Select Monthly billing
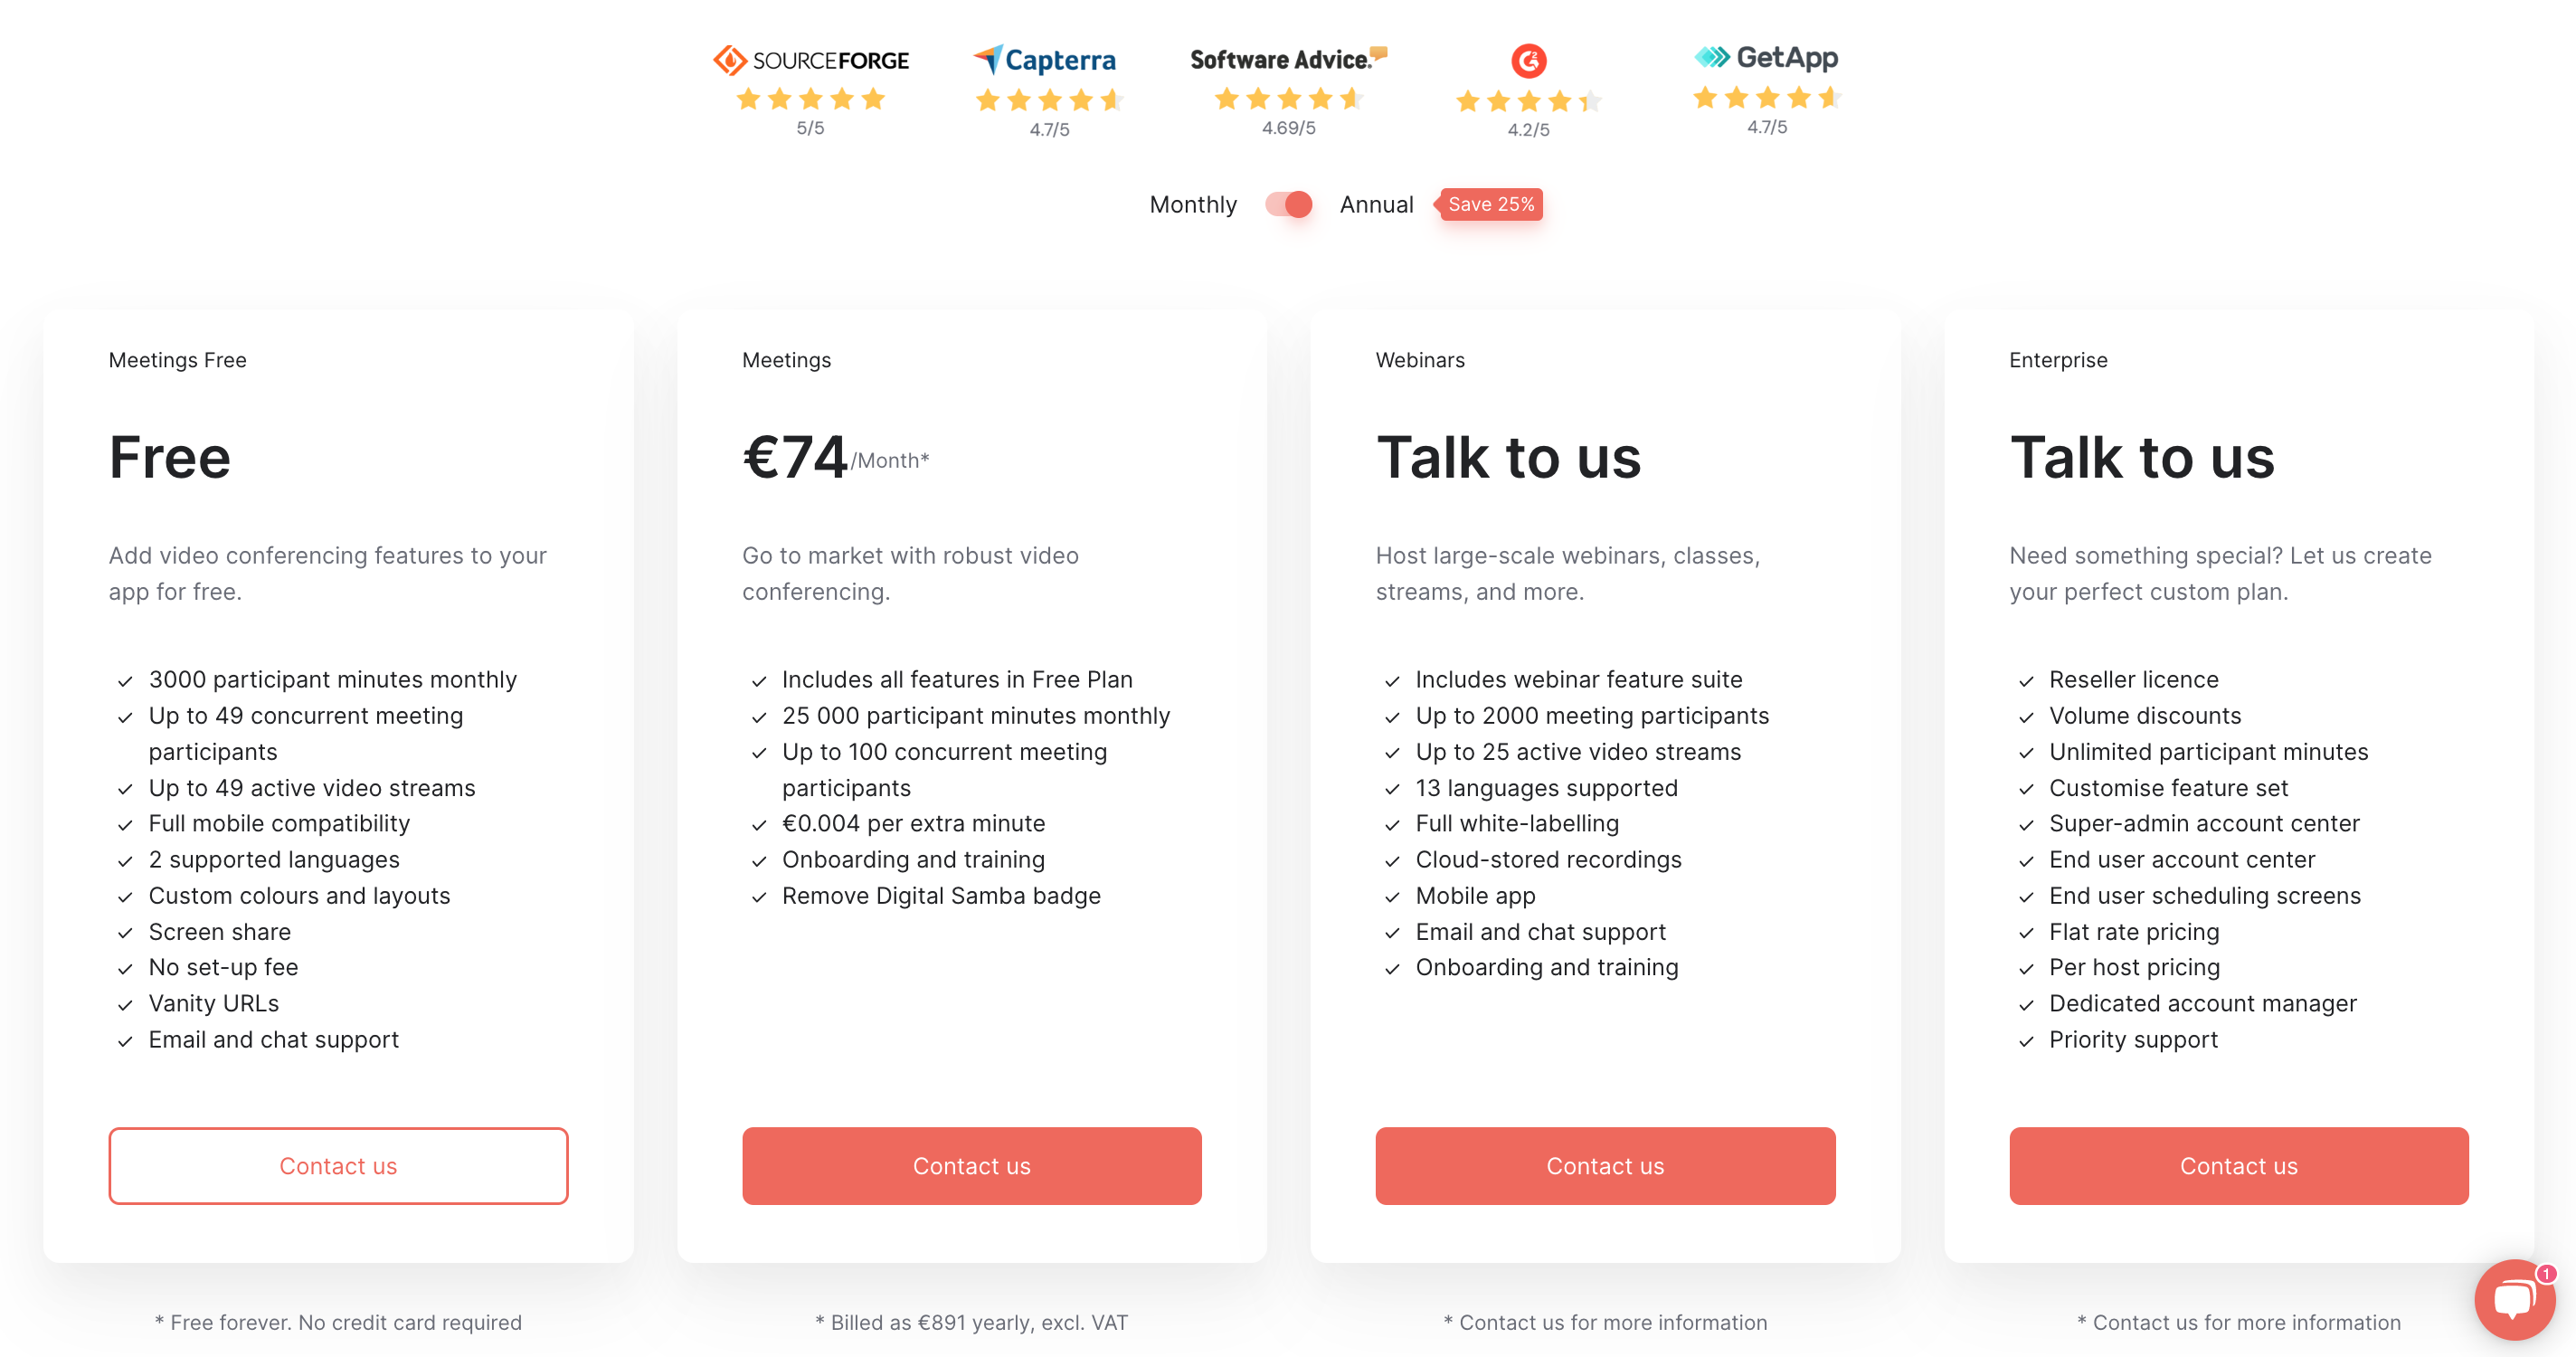The image size is (2576, 1357). (x=1193, y=204)
